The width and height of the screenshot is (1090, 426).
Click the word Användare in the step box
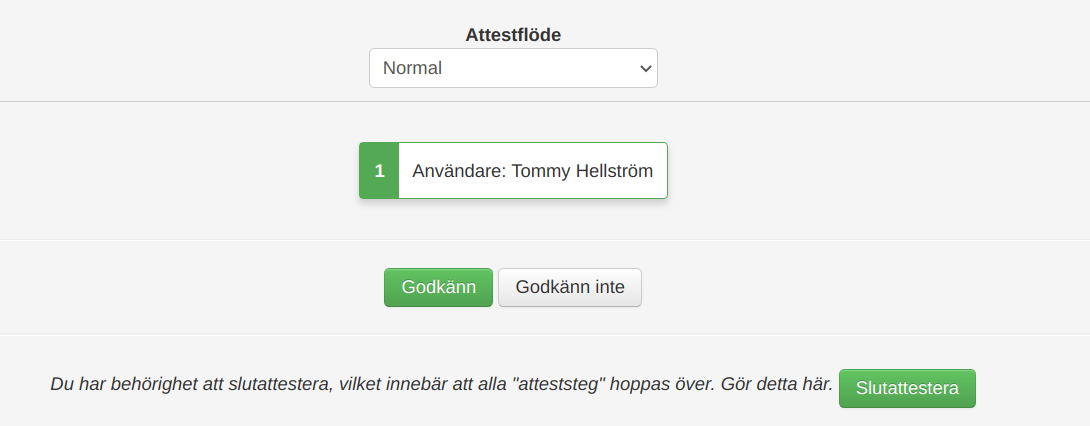click(x=457, y=171)
